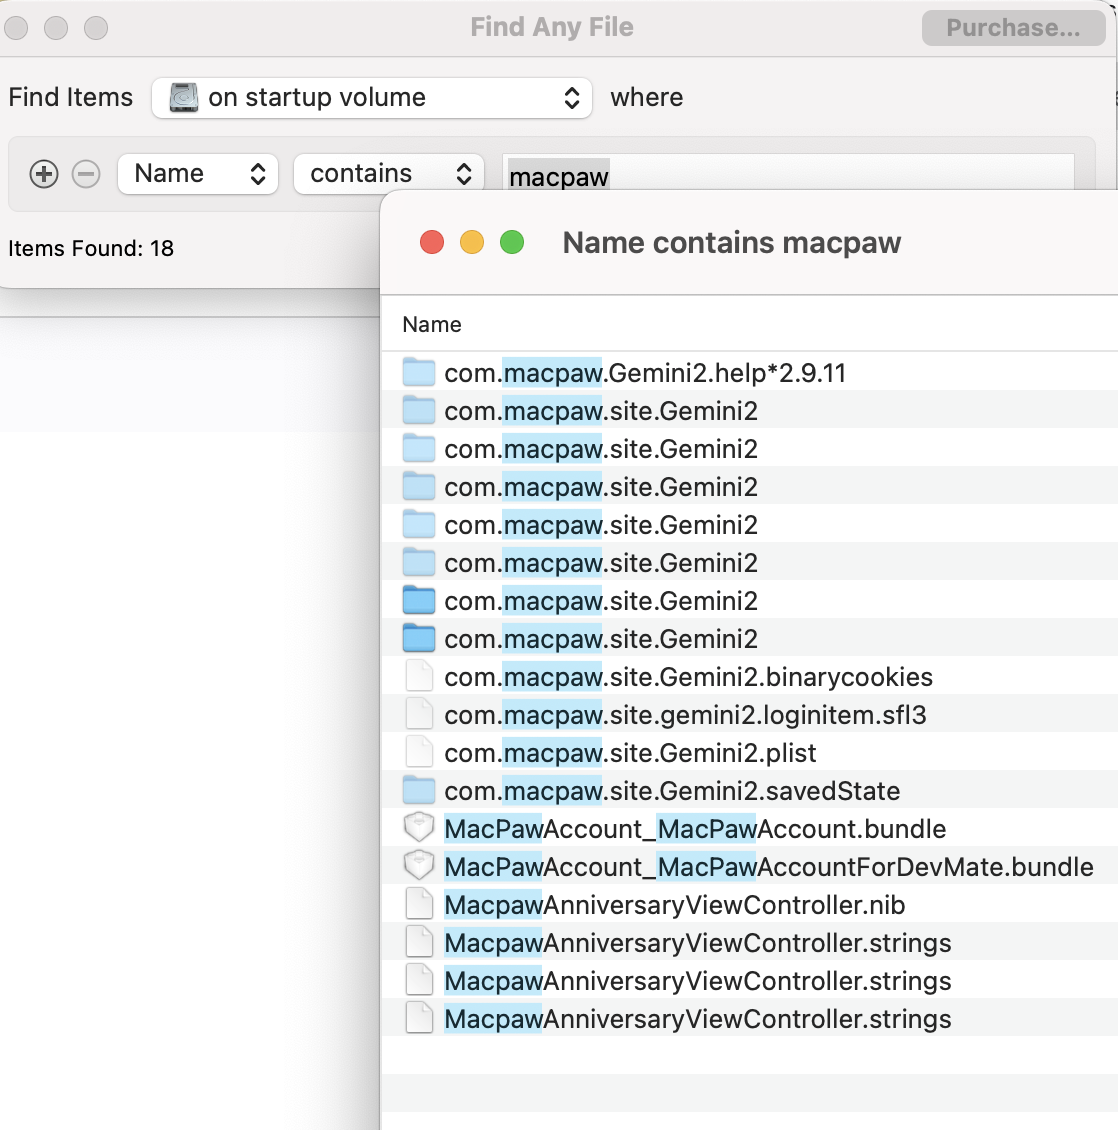Minimize the results window with yellow button
This screenshot has height=1130, width=1118.
click(472, 242)
